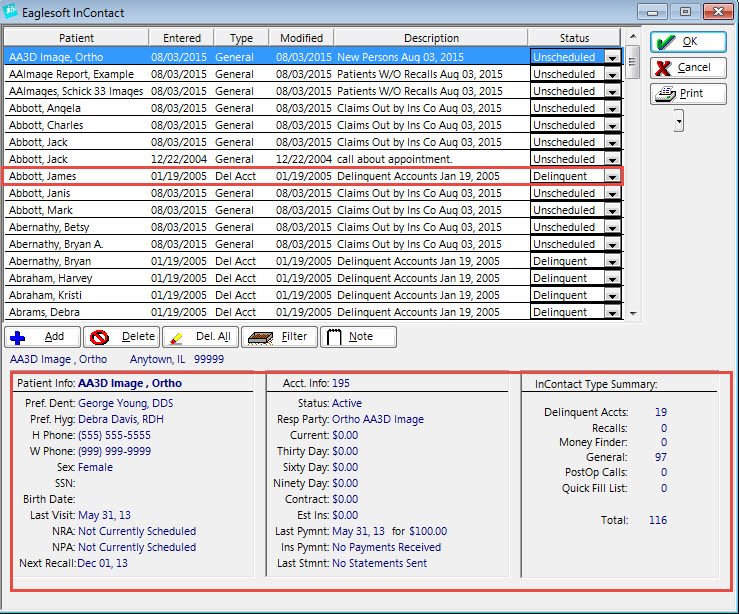
Task: Click the list scrollbar down arrow
Action: coord(633,313)
